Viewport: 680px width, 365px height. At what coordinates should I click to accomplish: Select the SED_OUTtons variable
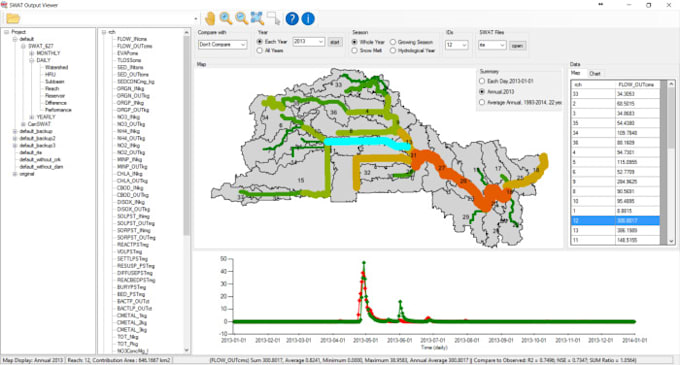coord(133,75)
